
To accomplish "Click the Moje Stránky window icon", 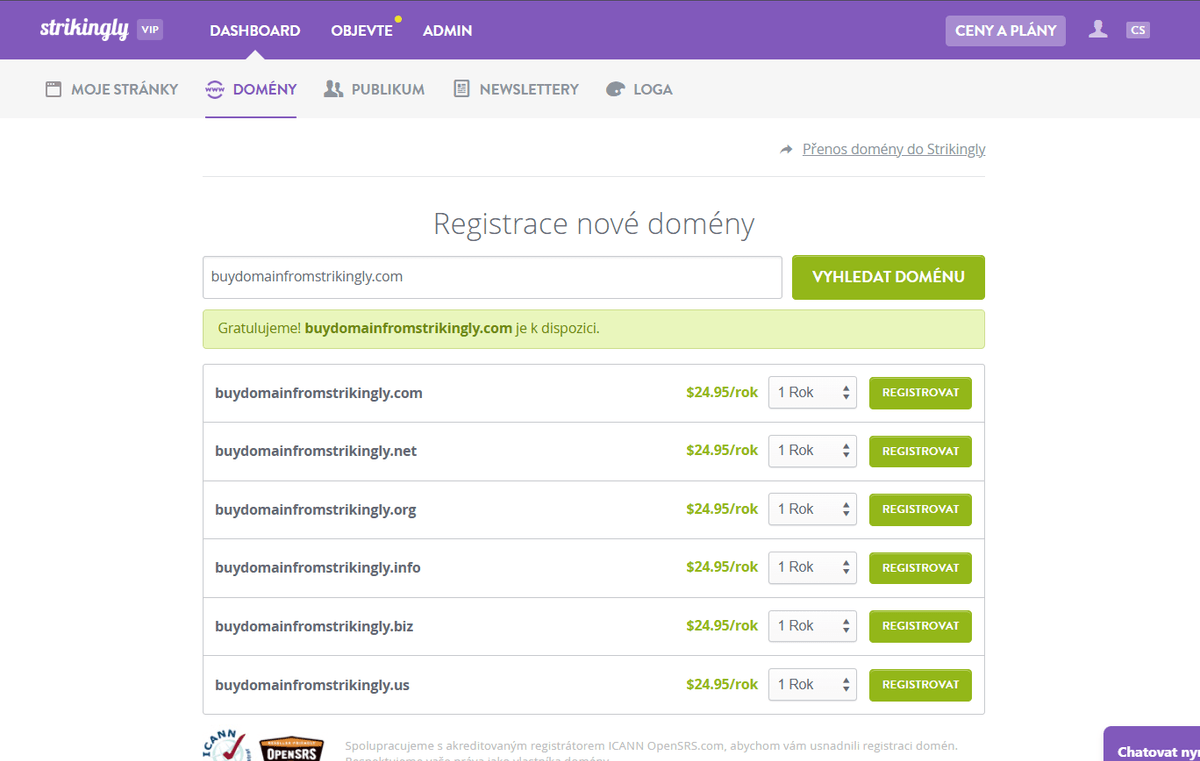I will coord(54,89).
